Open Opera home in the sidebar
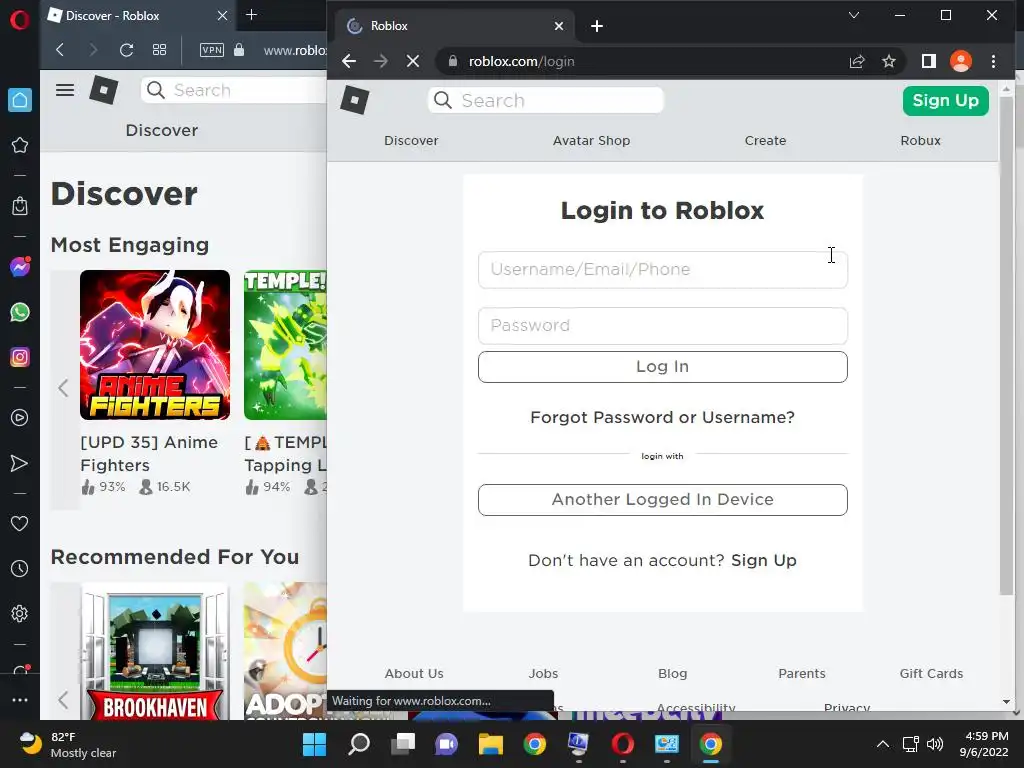 20,100
